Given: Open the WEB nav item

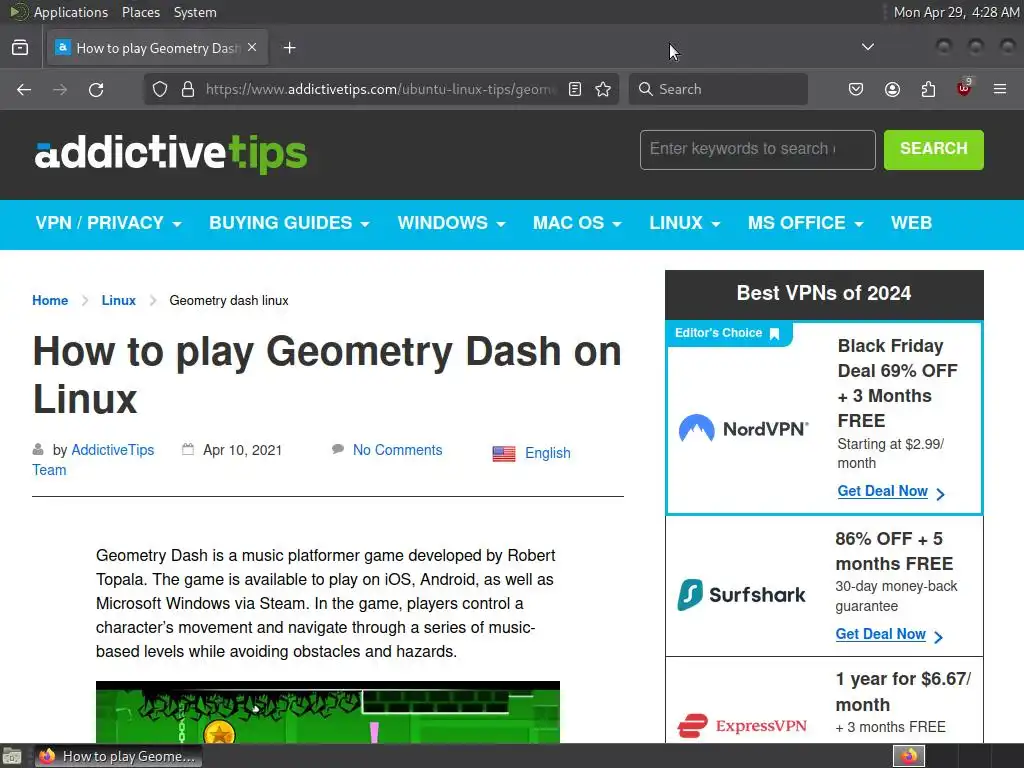Looking at the screenshot, I should click(x=912, y=223).
